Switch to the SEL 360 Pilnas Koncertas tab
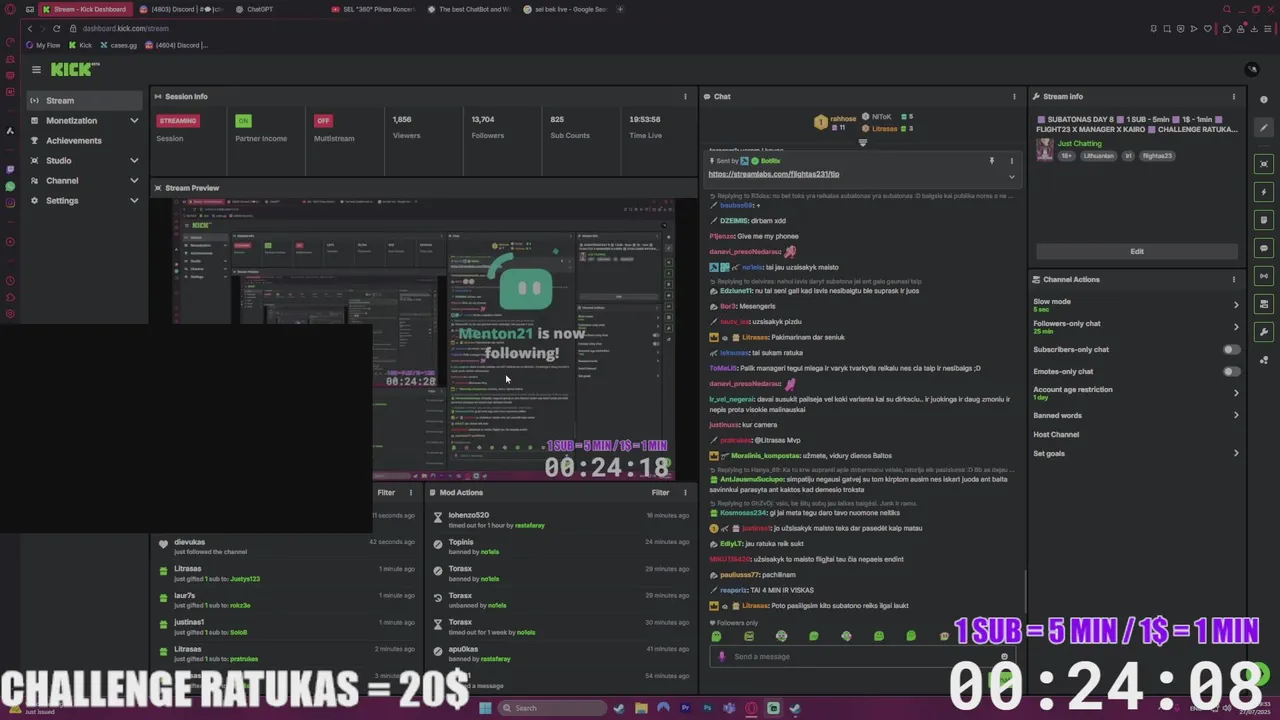Screen dimensions: 1280x720 [375, 9]
